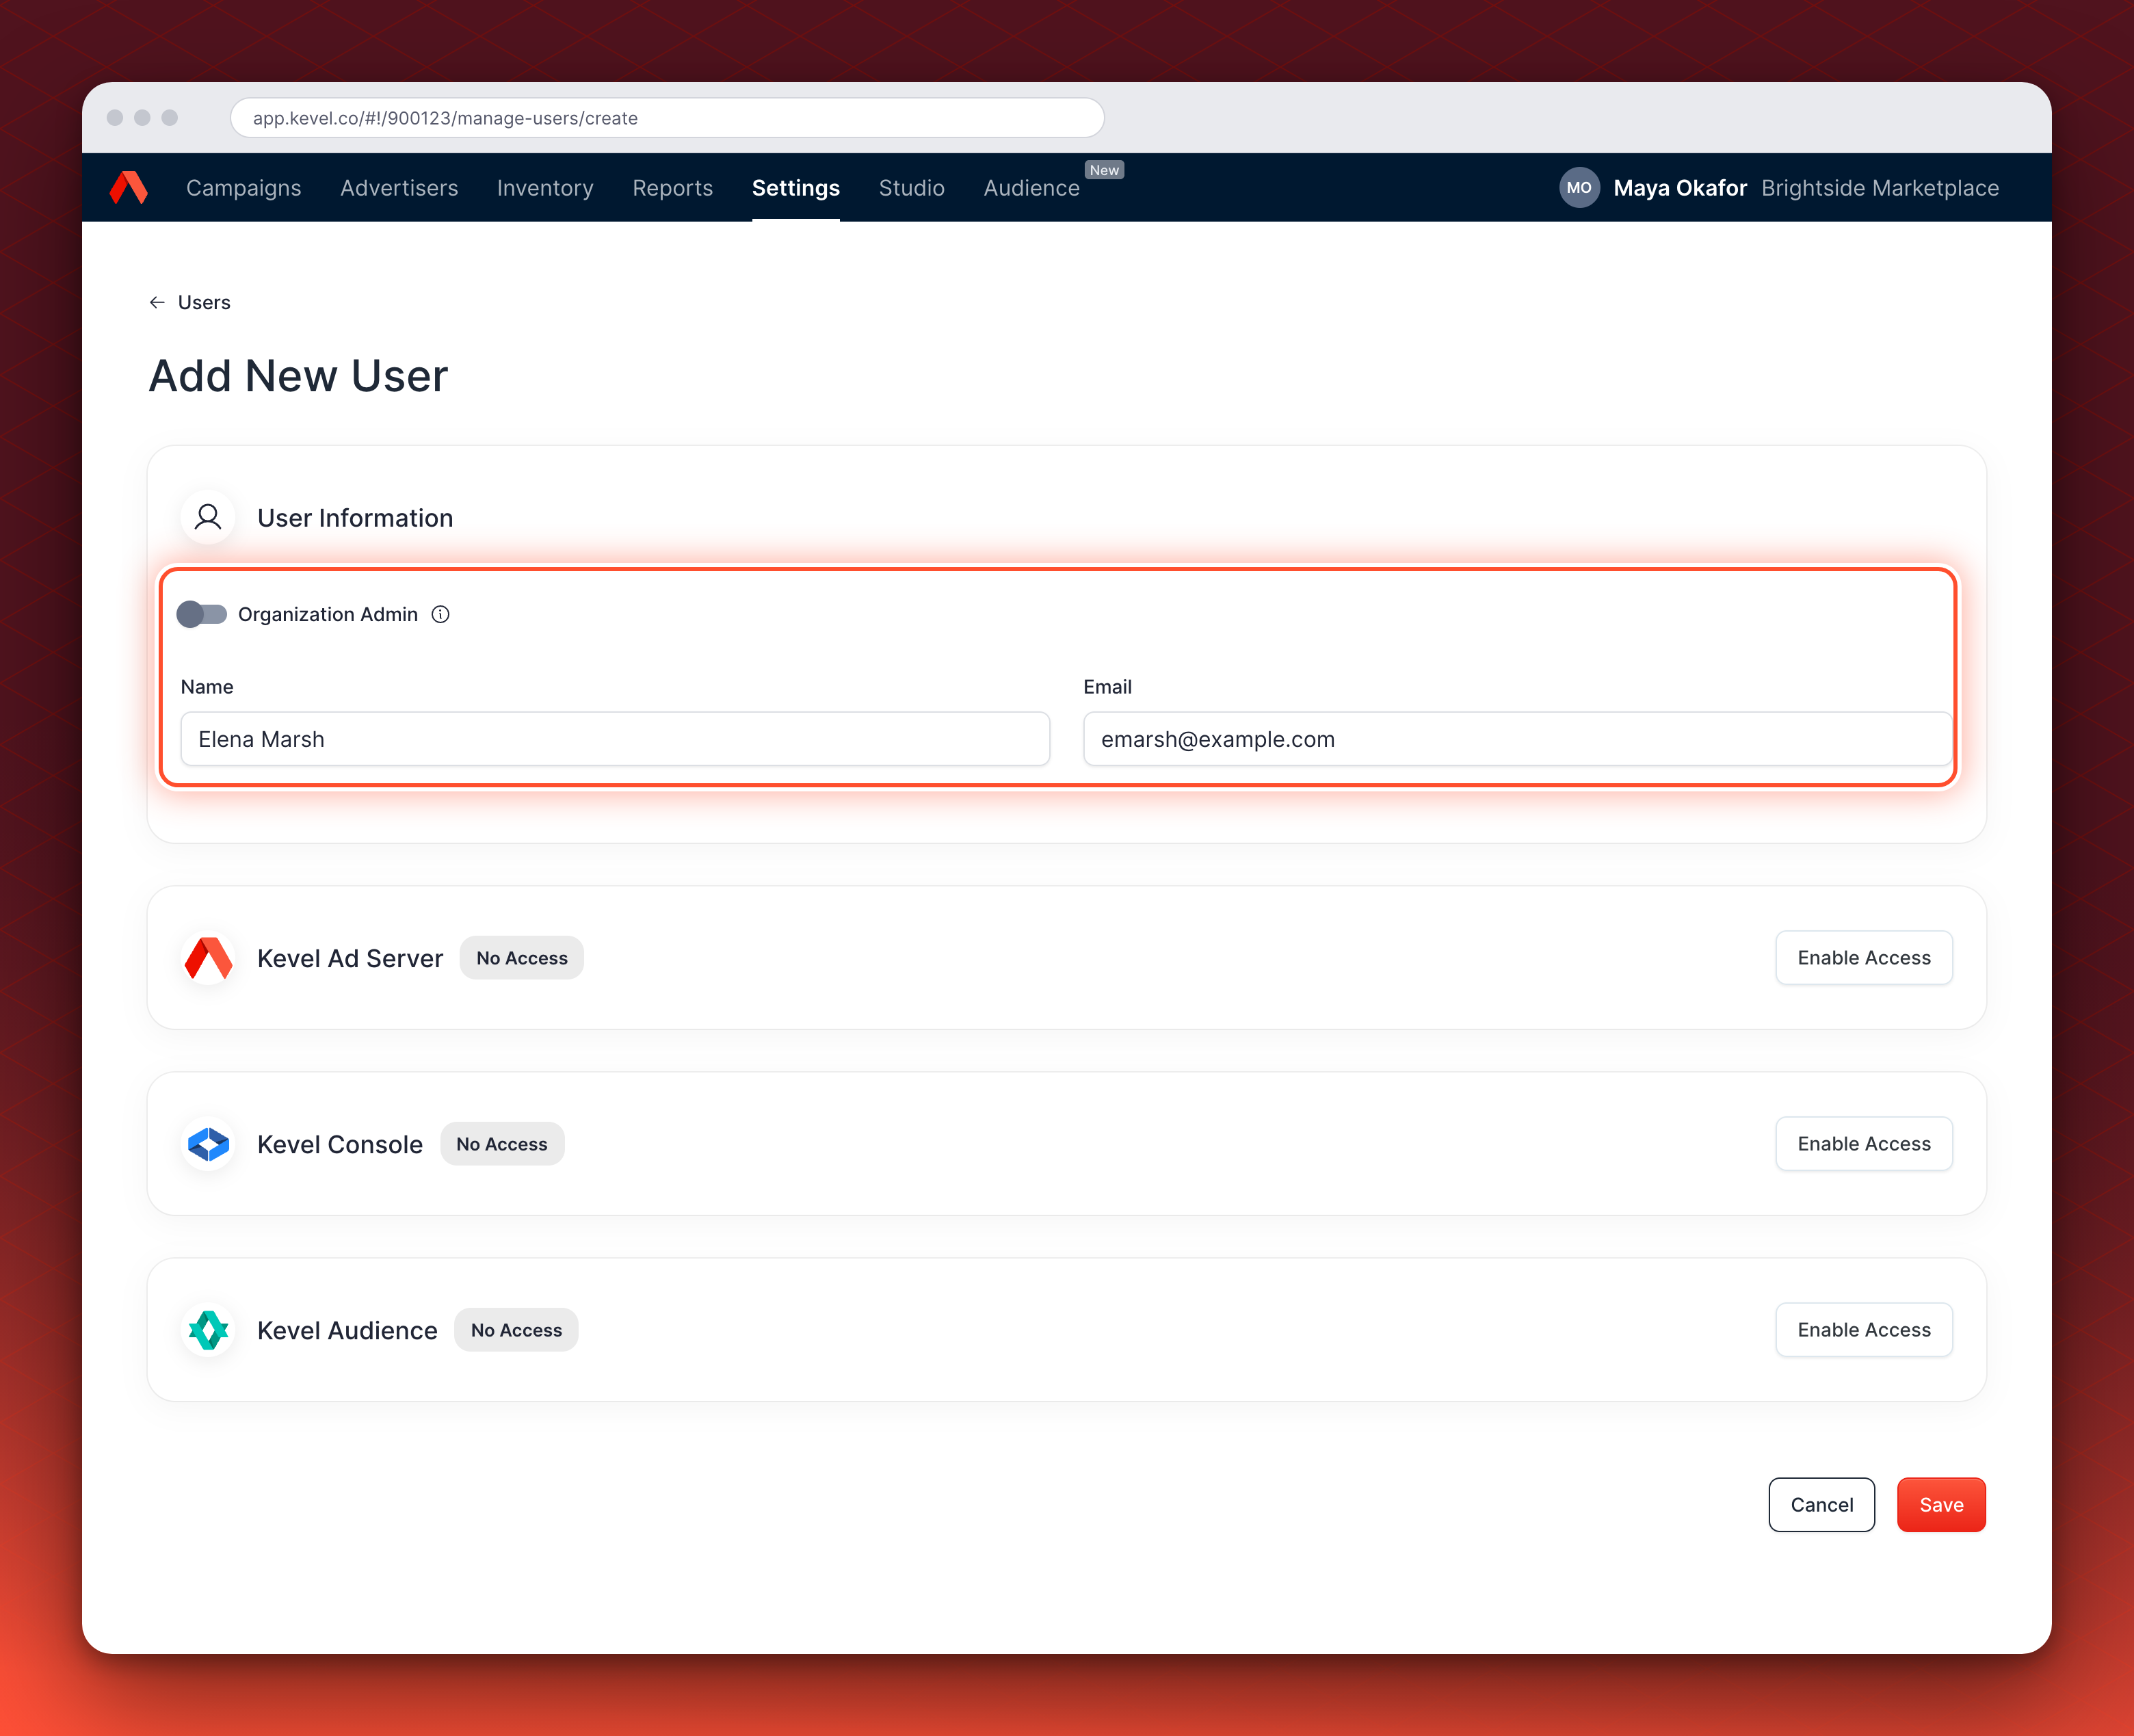Go to the Inventory nav item

[x=545, y=188]
